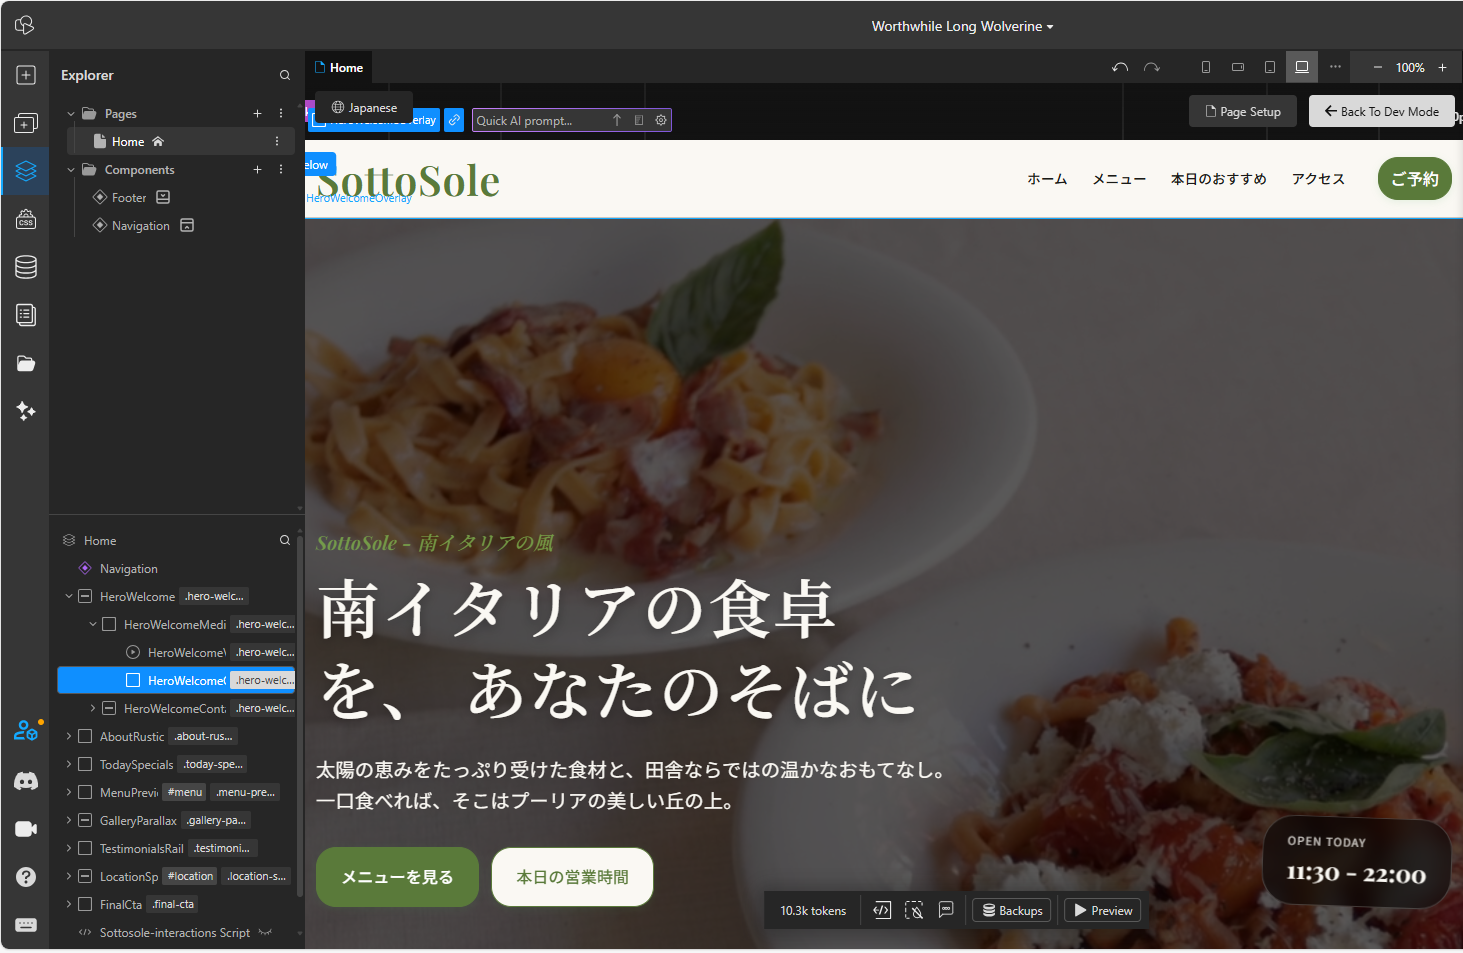Image resolution: width=1463 pixels, height=953 pixels.
Task: Click the undo arrow in the top toolbar
Action: point(1120,66)
